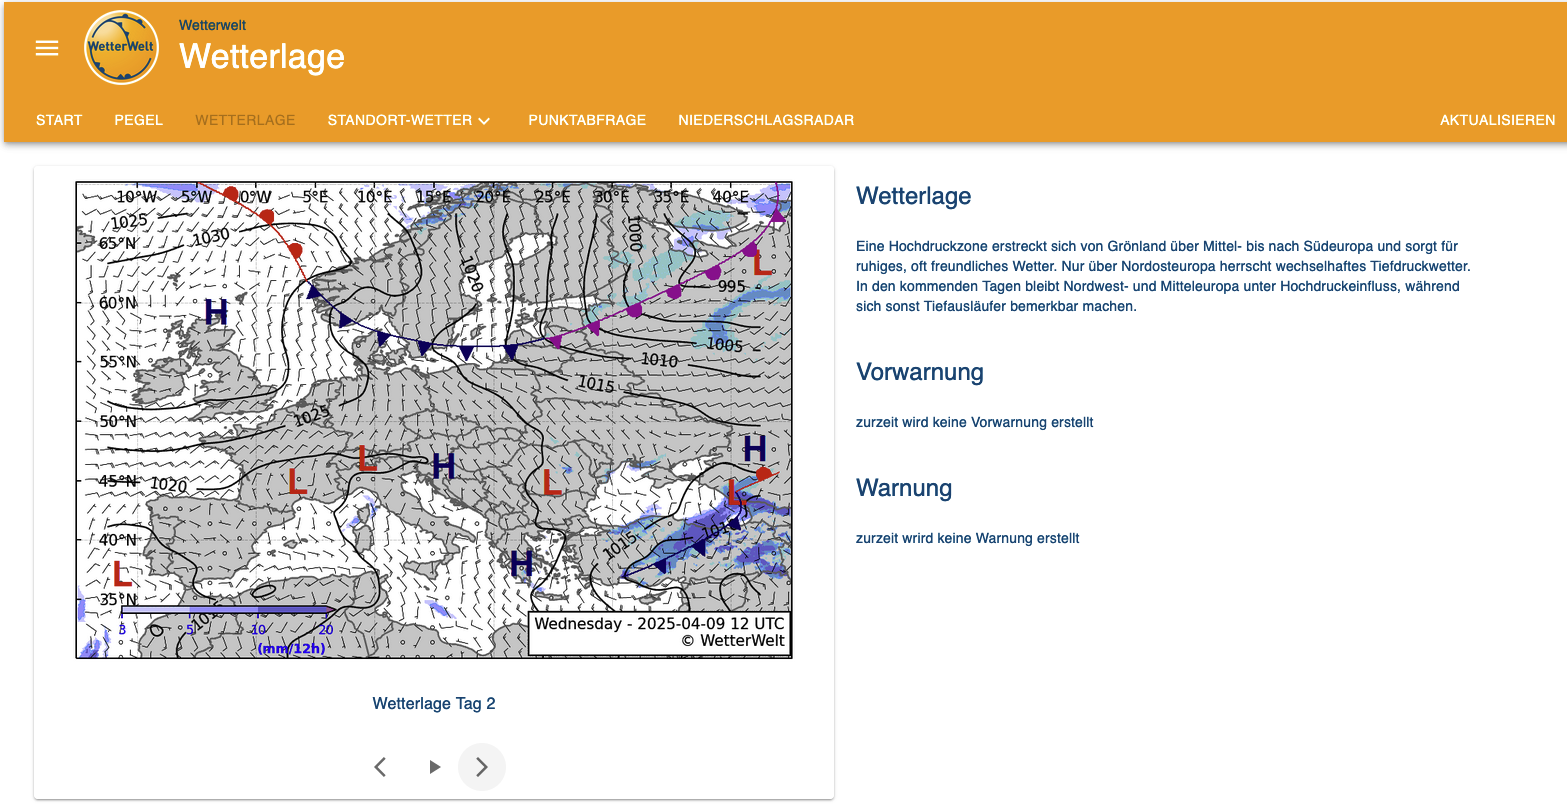Go to previous weather map with left chevron
The height and width of the screenshot is (812, 1567).
pos(380,767)
